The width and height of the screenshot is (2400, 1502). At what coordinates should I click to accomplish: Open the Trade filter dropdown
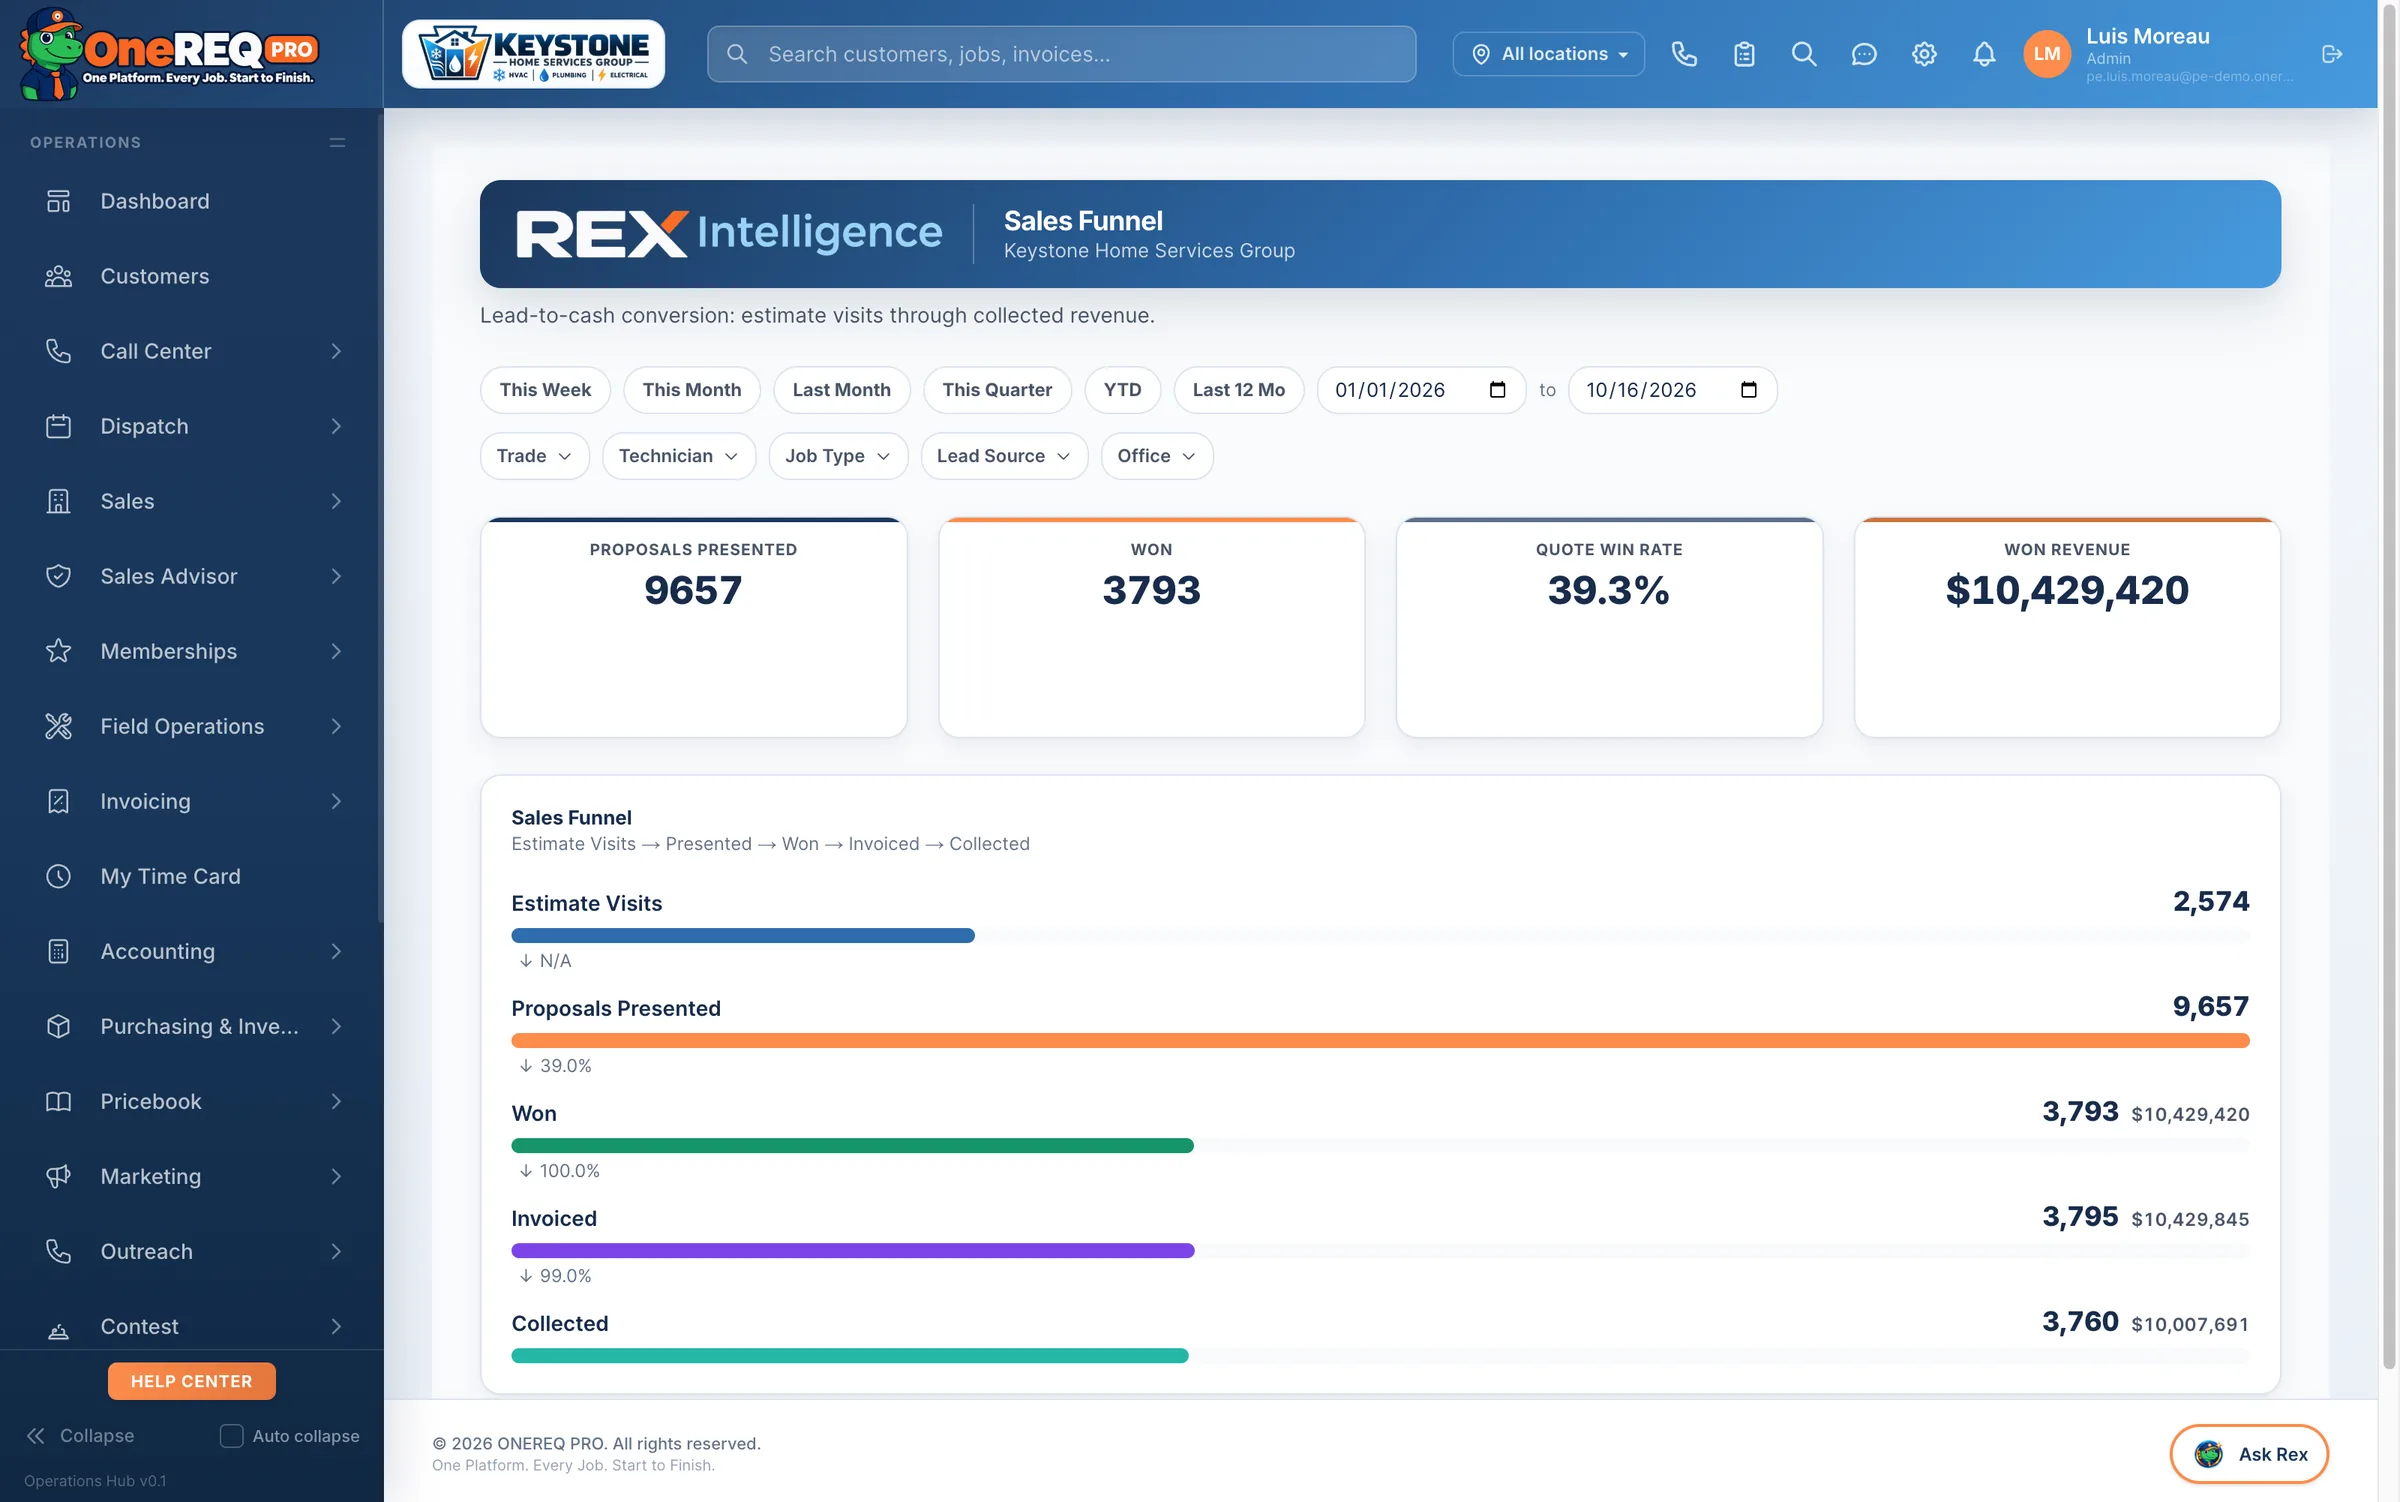pos(534,456)
